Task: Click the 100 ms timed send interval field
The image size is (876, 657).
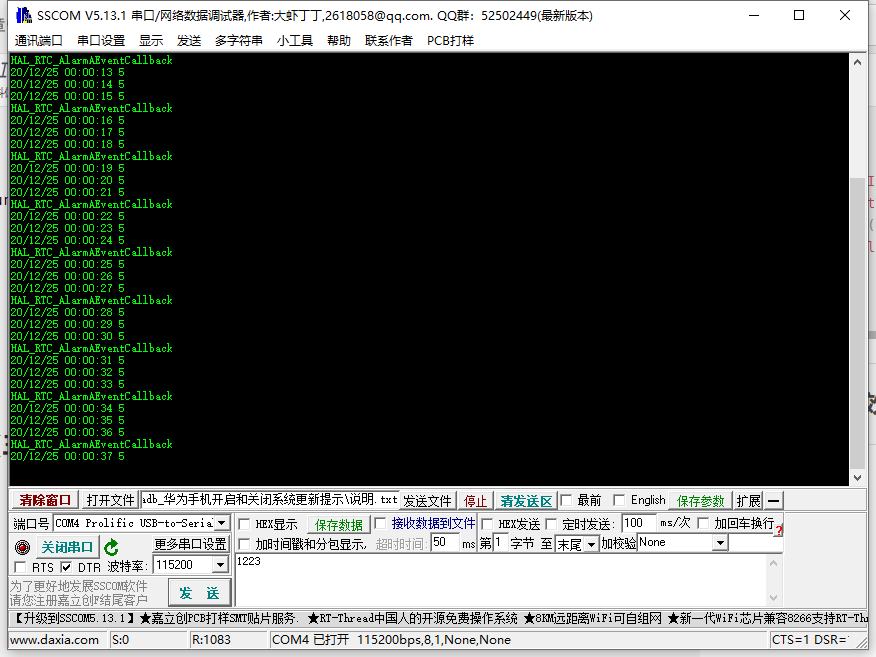Action: coord(639,523)
